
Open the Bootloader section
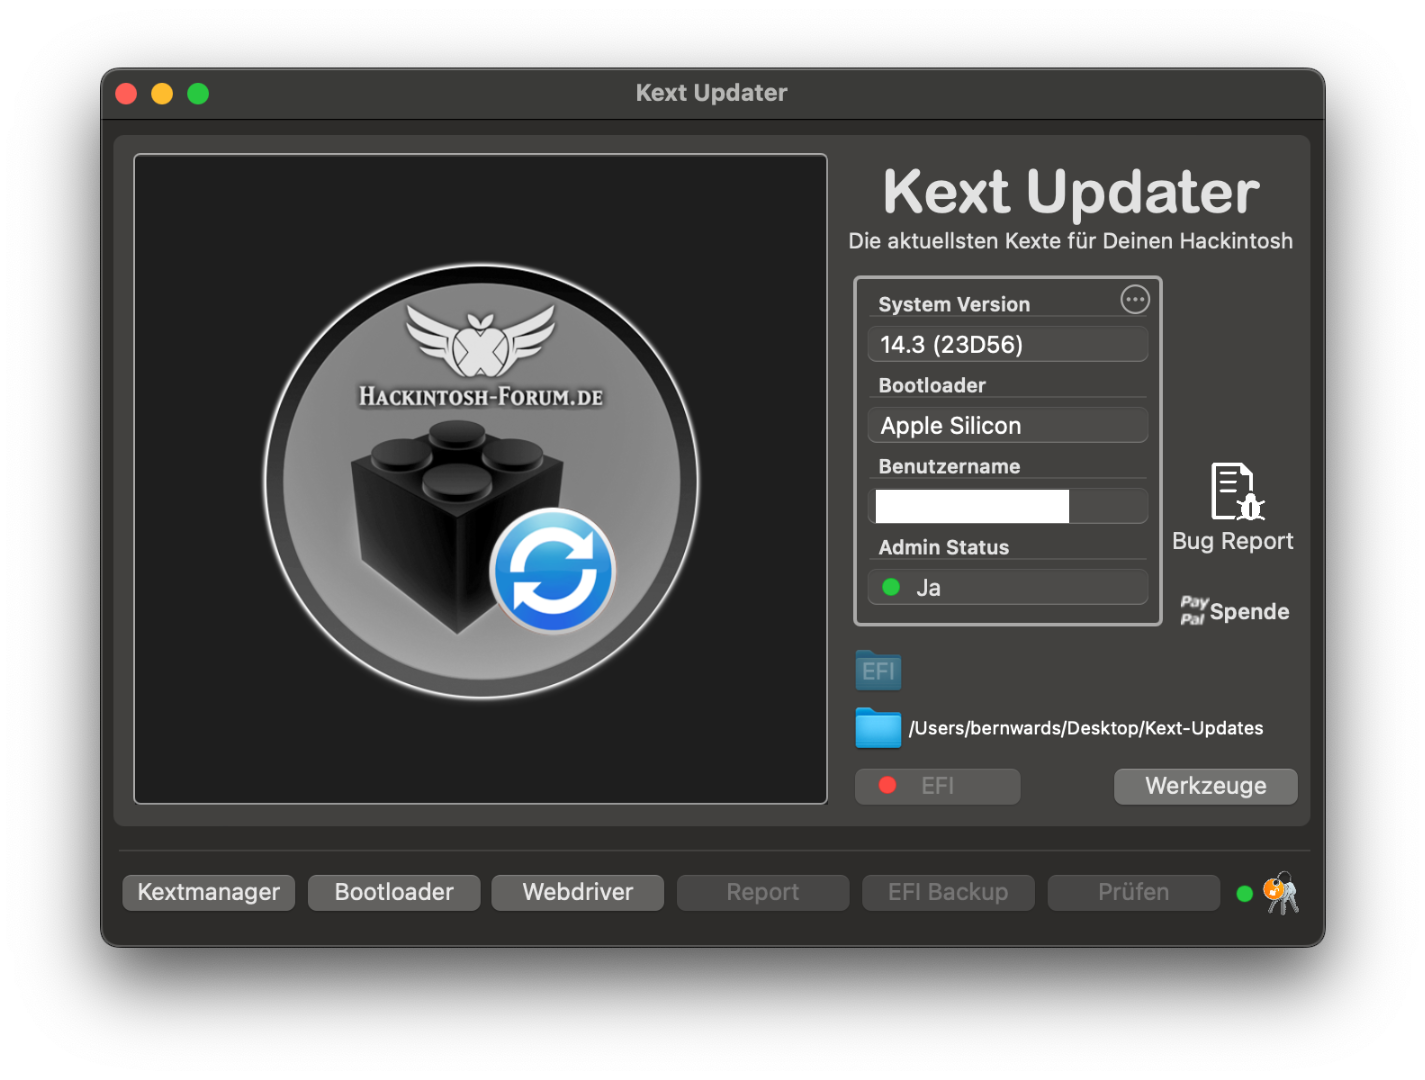(x=394, y=892)
